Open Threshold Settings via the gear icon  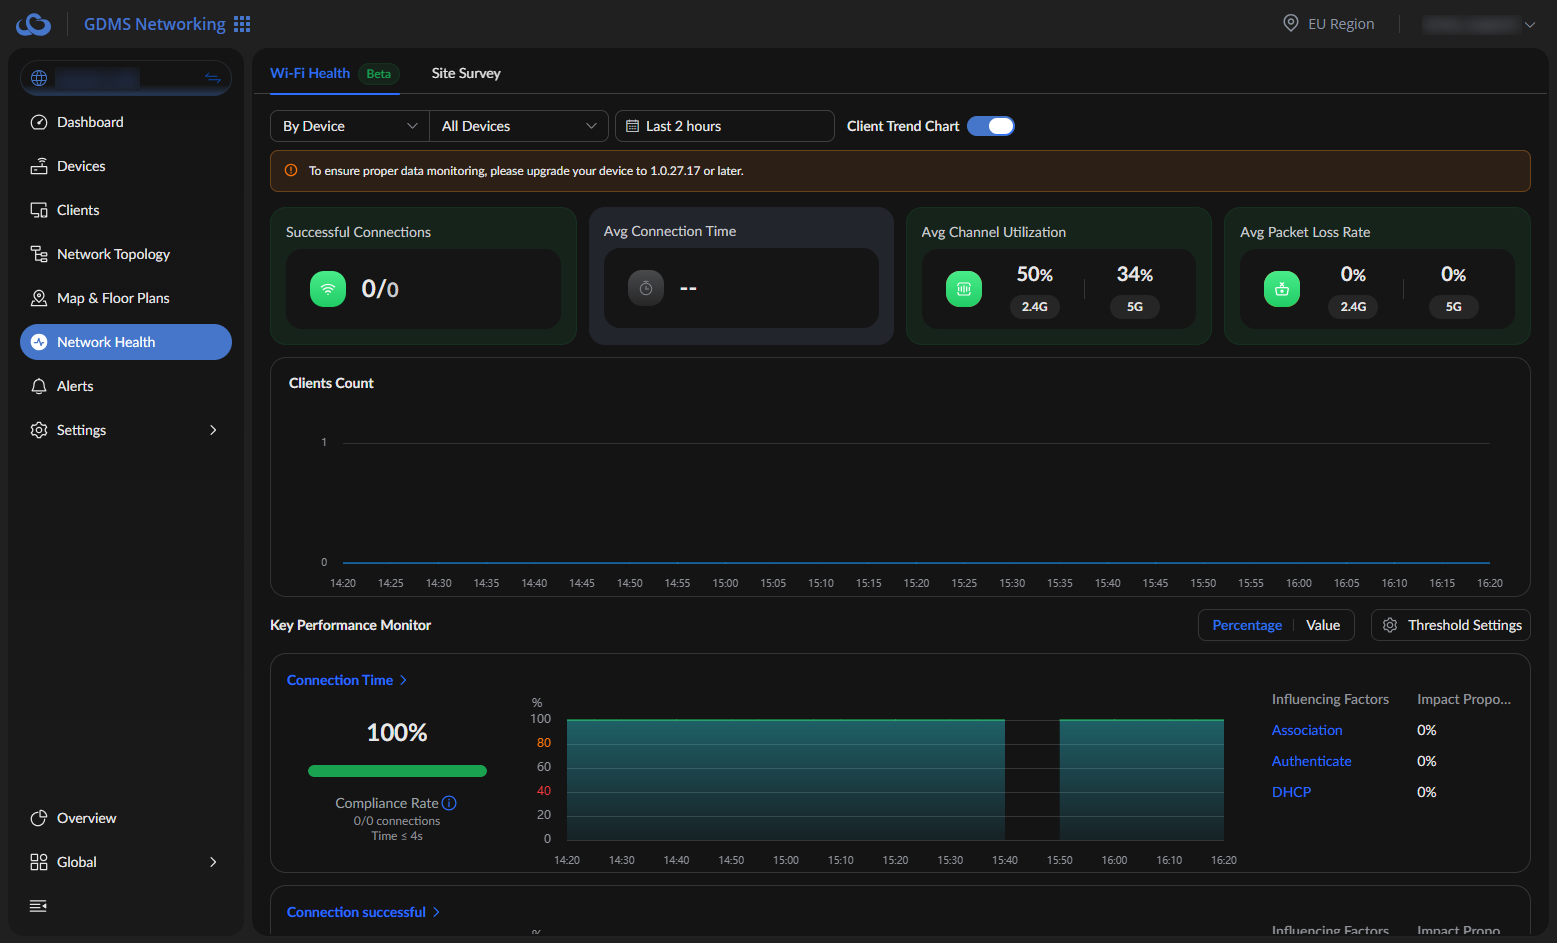[1390, 625]
